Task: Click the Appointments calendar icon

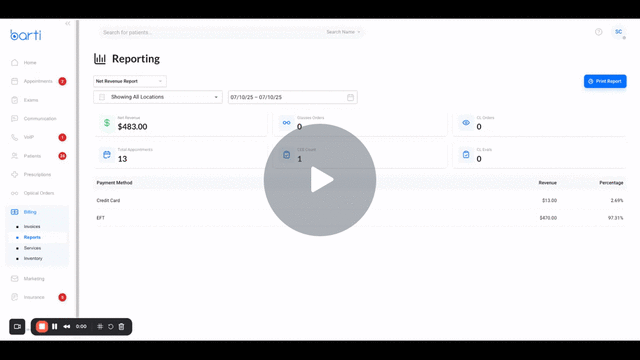Action: 15,81
